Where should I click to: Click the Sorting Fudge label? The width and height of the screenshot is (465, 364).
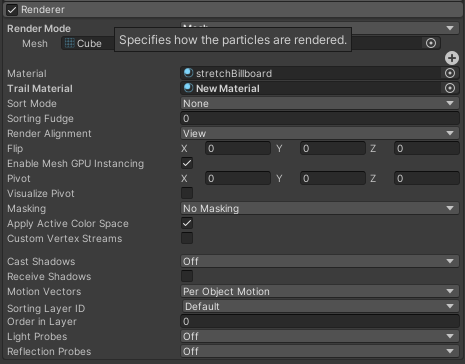click(x=40, y=118)
